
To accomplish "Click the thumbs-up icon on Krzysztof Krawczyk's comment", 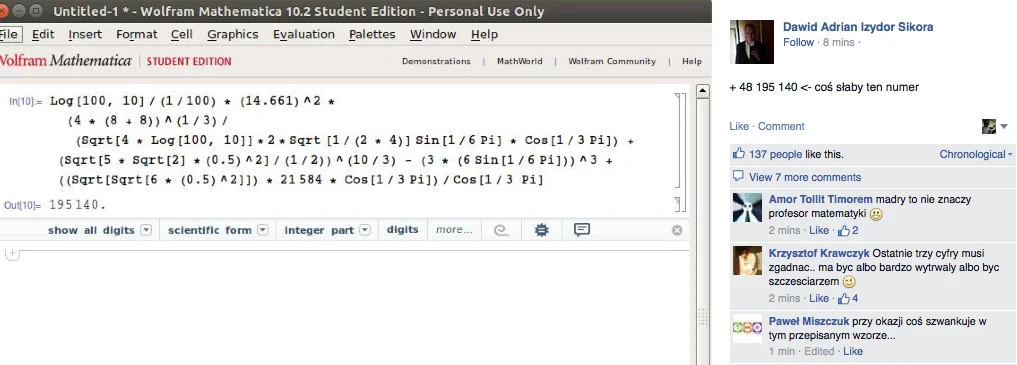I will point(844,299).
